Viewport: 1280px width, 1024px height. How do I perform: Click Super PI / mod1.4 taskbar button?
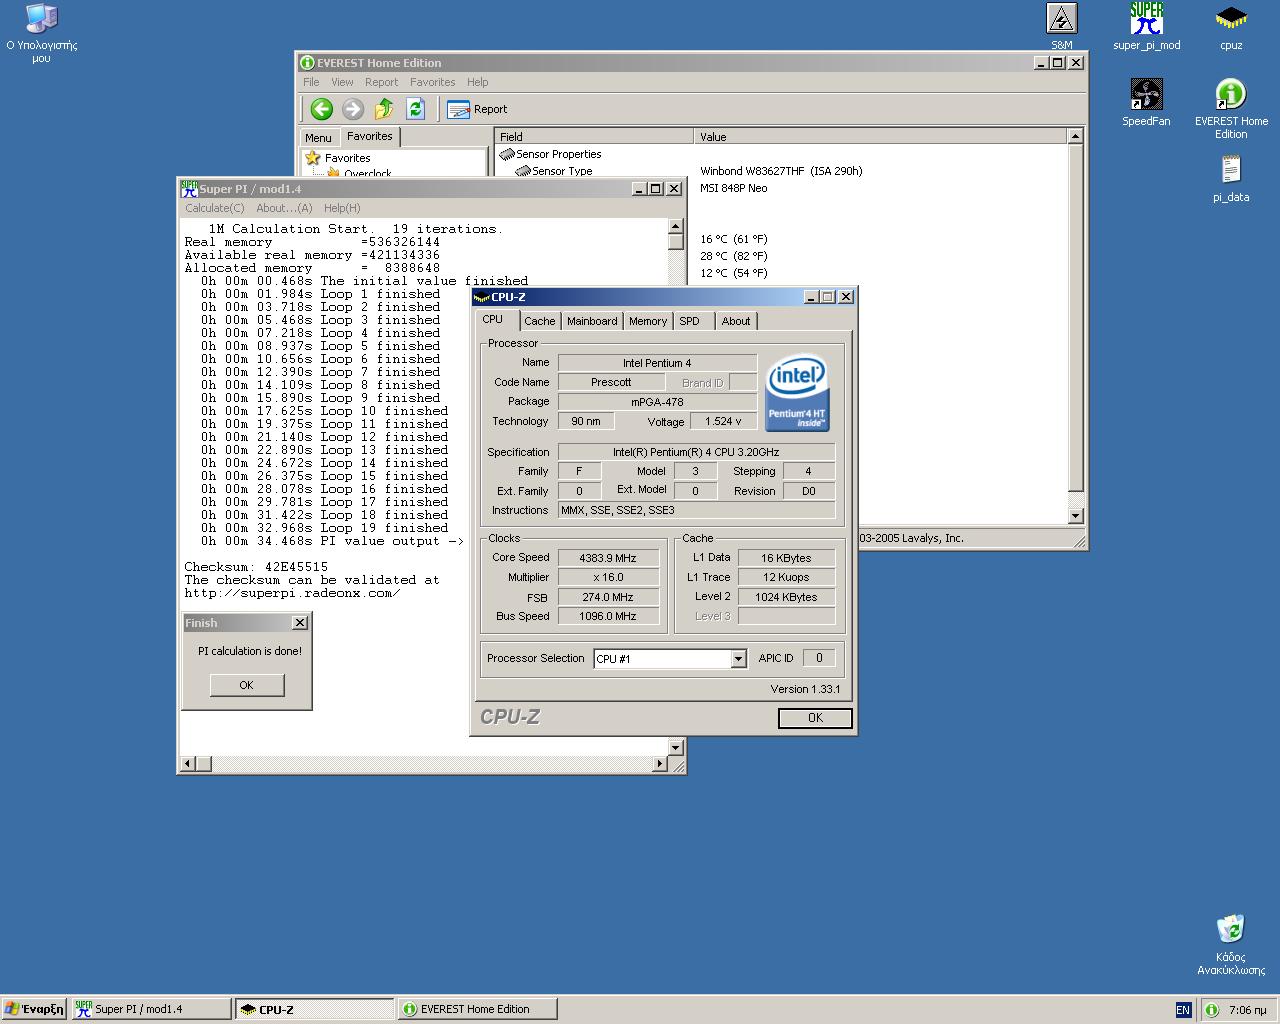(151, 1009)
